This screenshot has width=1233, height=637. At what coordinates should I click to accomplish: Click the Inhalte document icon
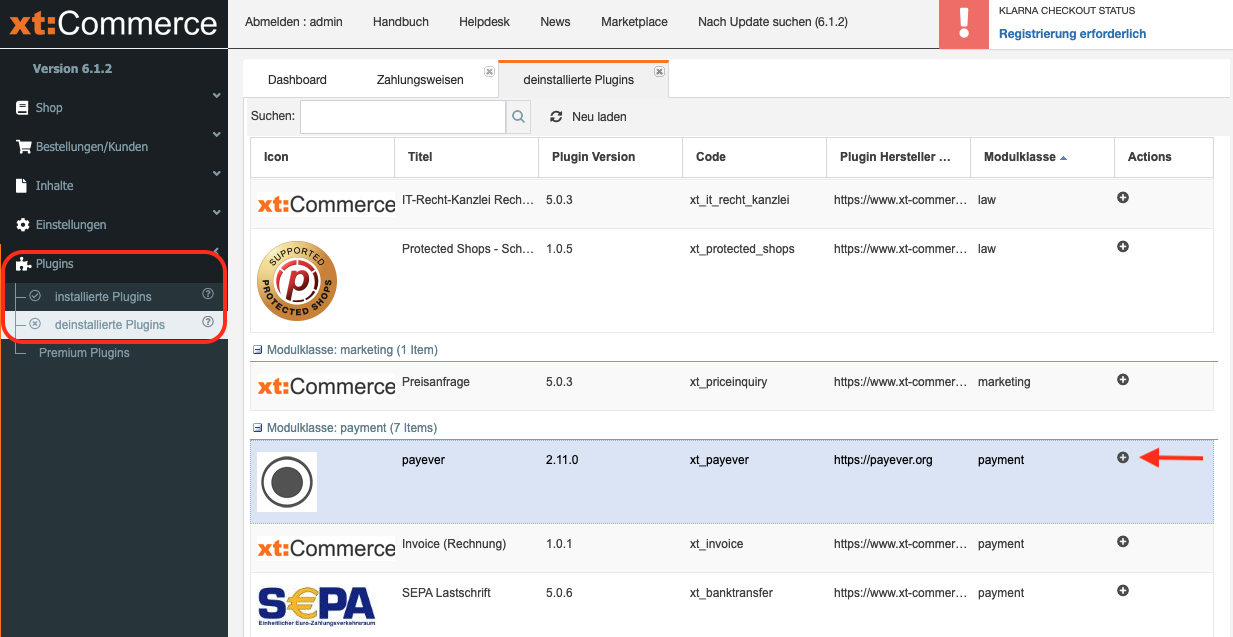[22, 186]
